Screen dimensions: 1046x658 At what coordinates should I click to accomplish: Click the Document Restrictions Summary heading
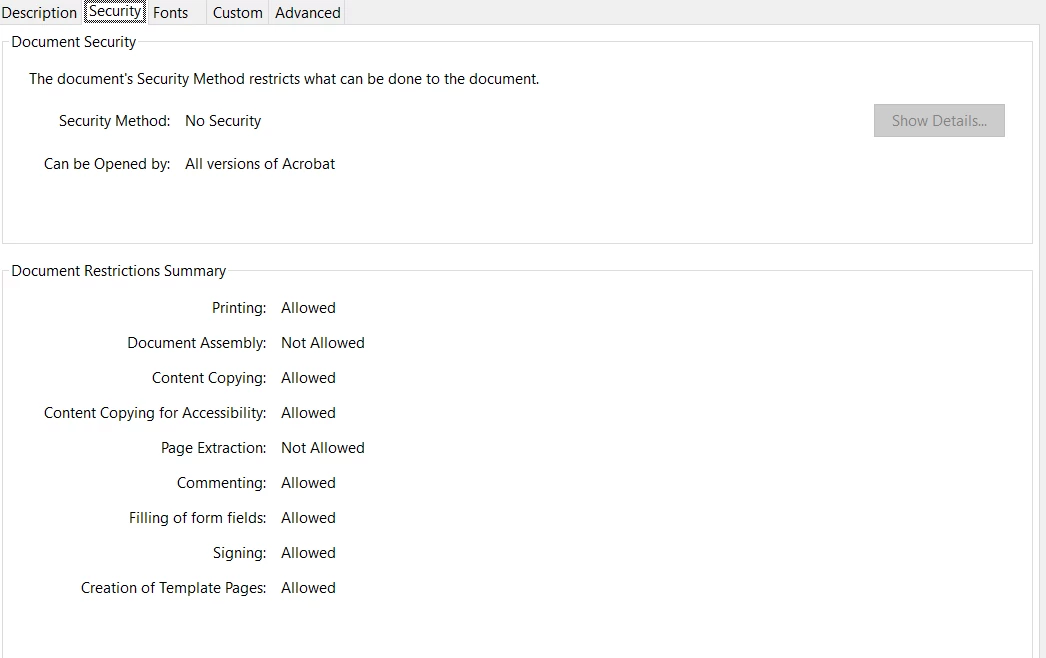pyautogui.click(x=119, y=271)
